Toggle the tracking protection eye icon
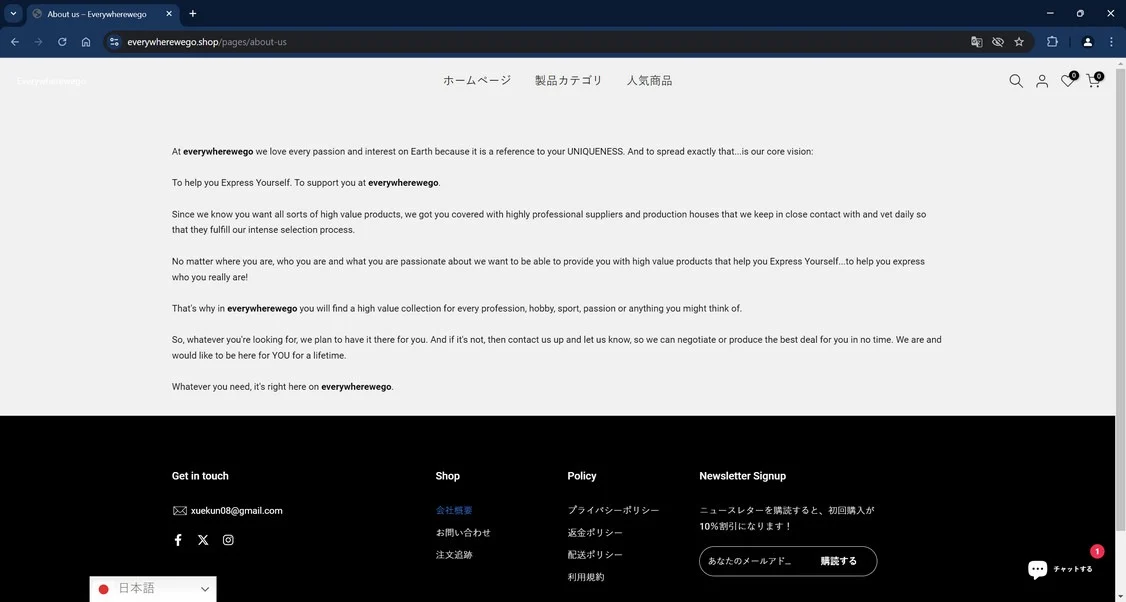 [997, 42]
